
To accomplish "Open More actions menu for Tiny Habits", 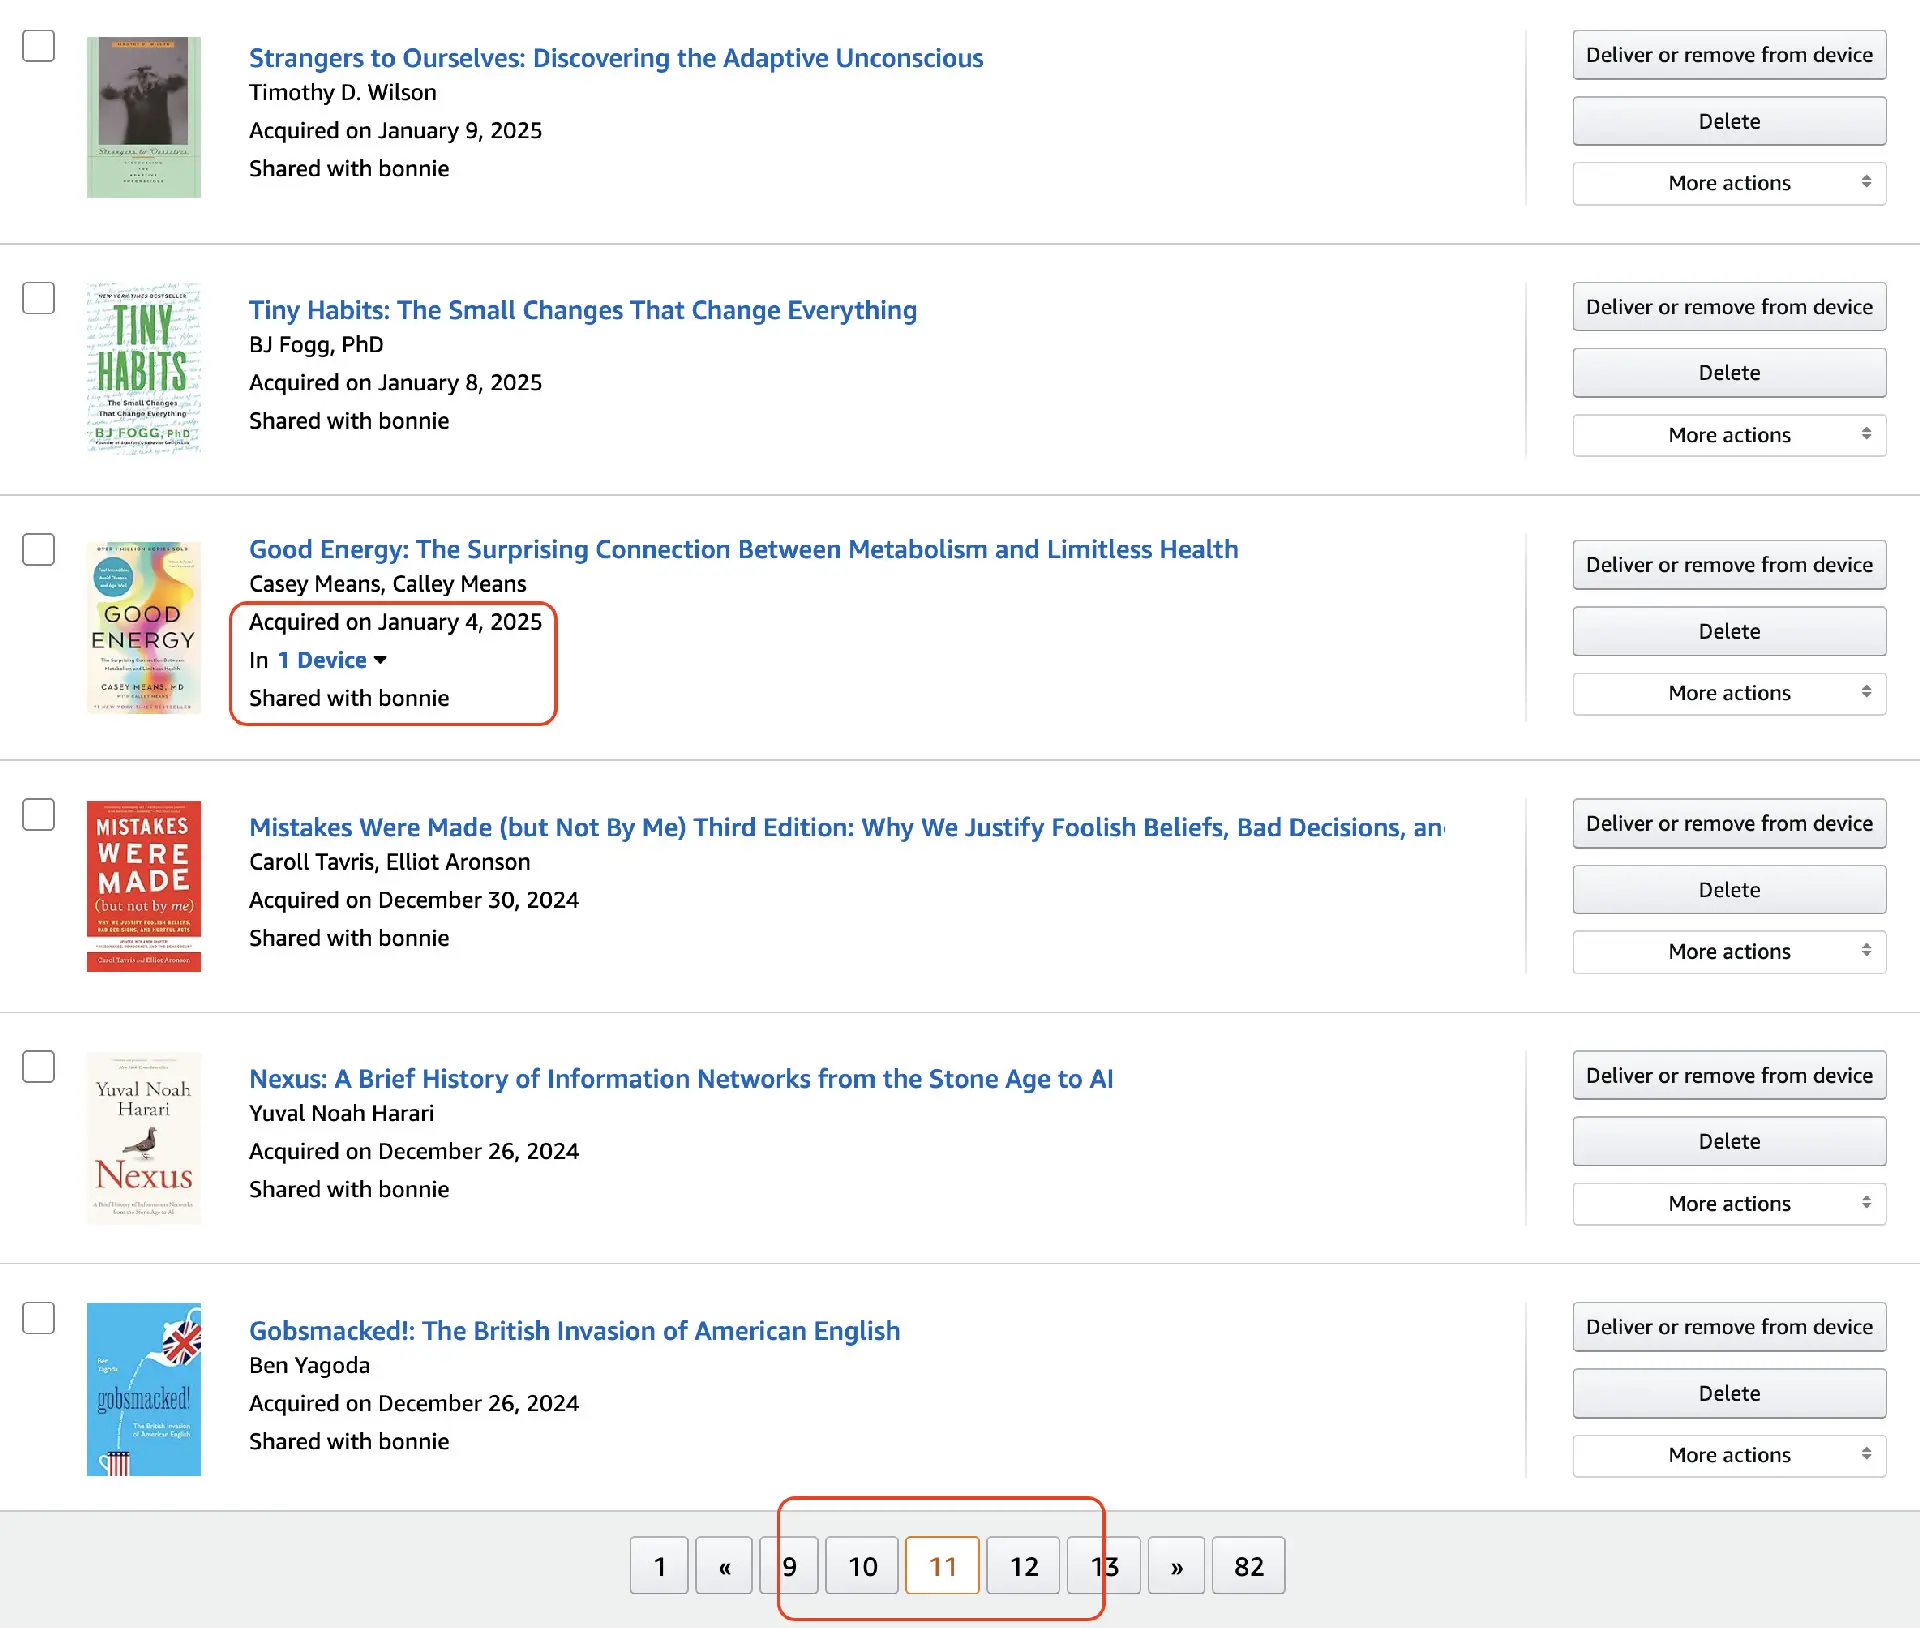I will coord(1728,435).
